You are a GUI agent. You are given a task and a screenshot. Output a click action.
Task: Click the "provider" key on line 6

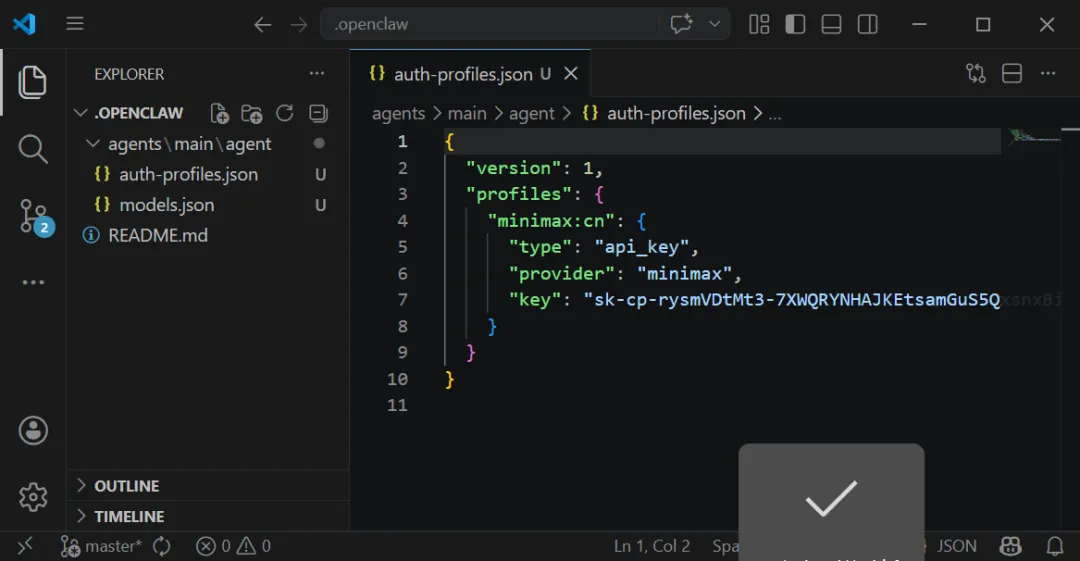tap(561, 274)
